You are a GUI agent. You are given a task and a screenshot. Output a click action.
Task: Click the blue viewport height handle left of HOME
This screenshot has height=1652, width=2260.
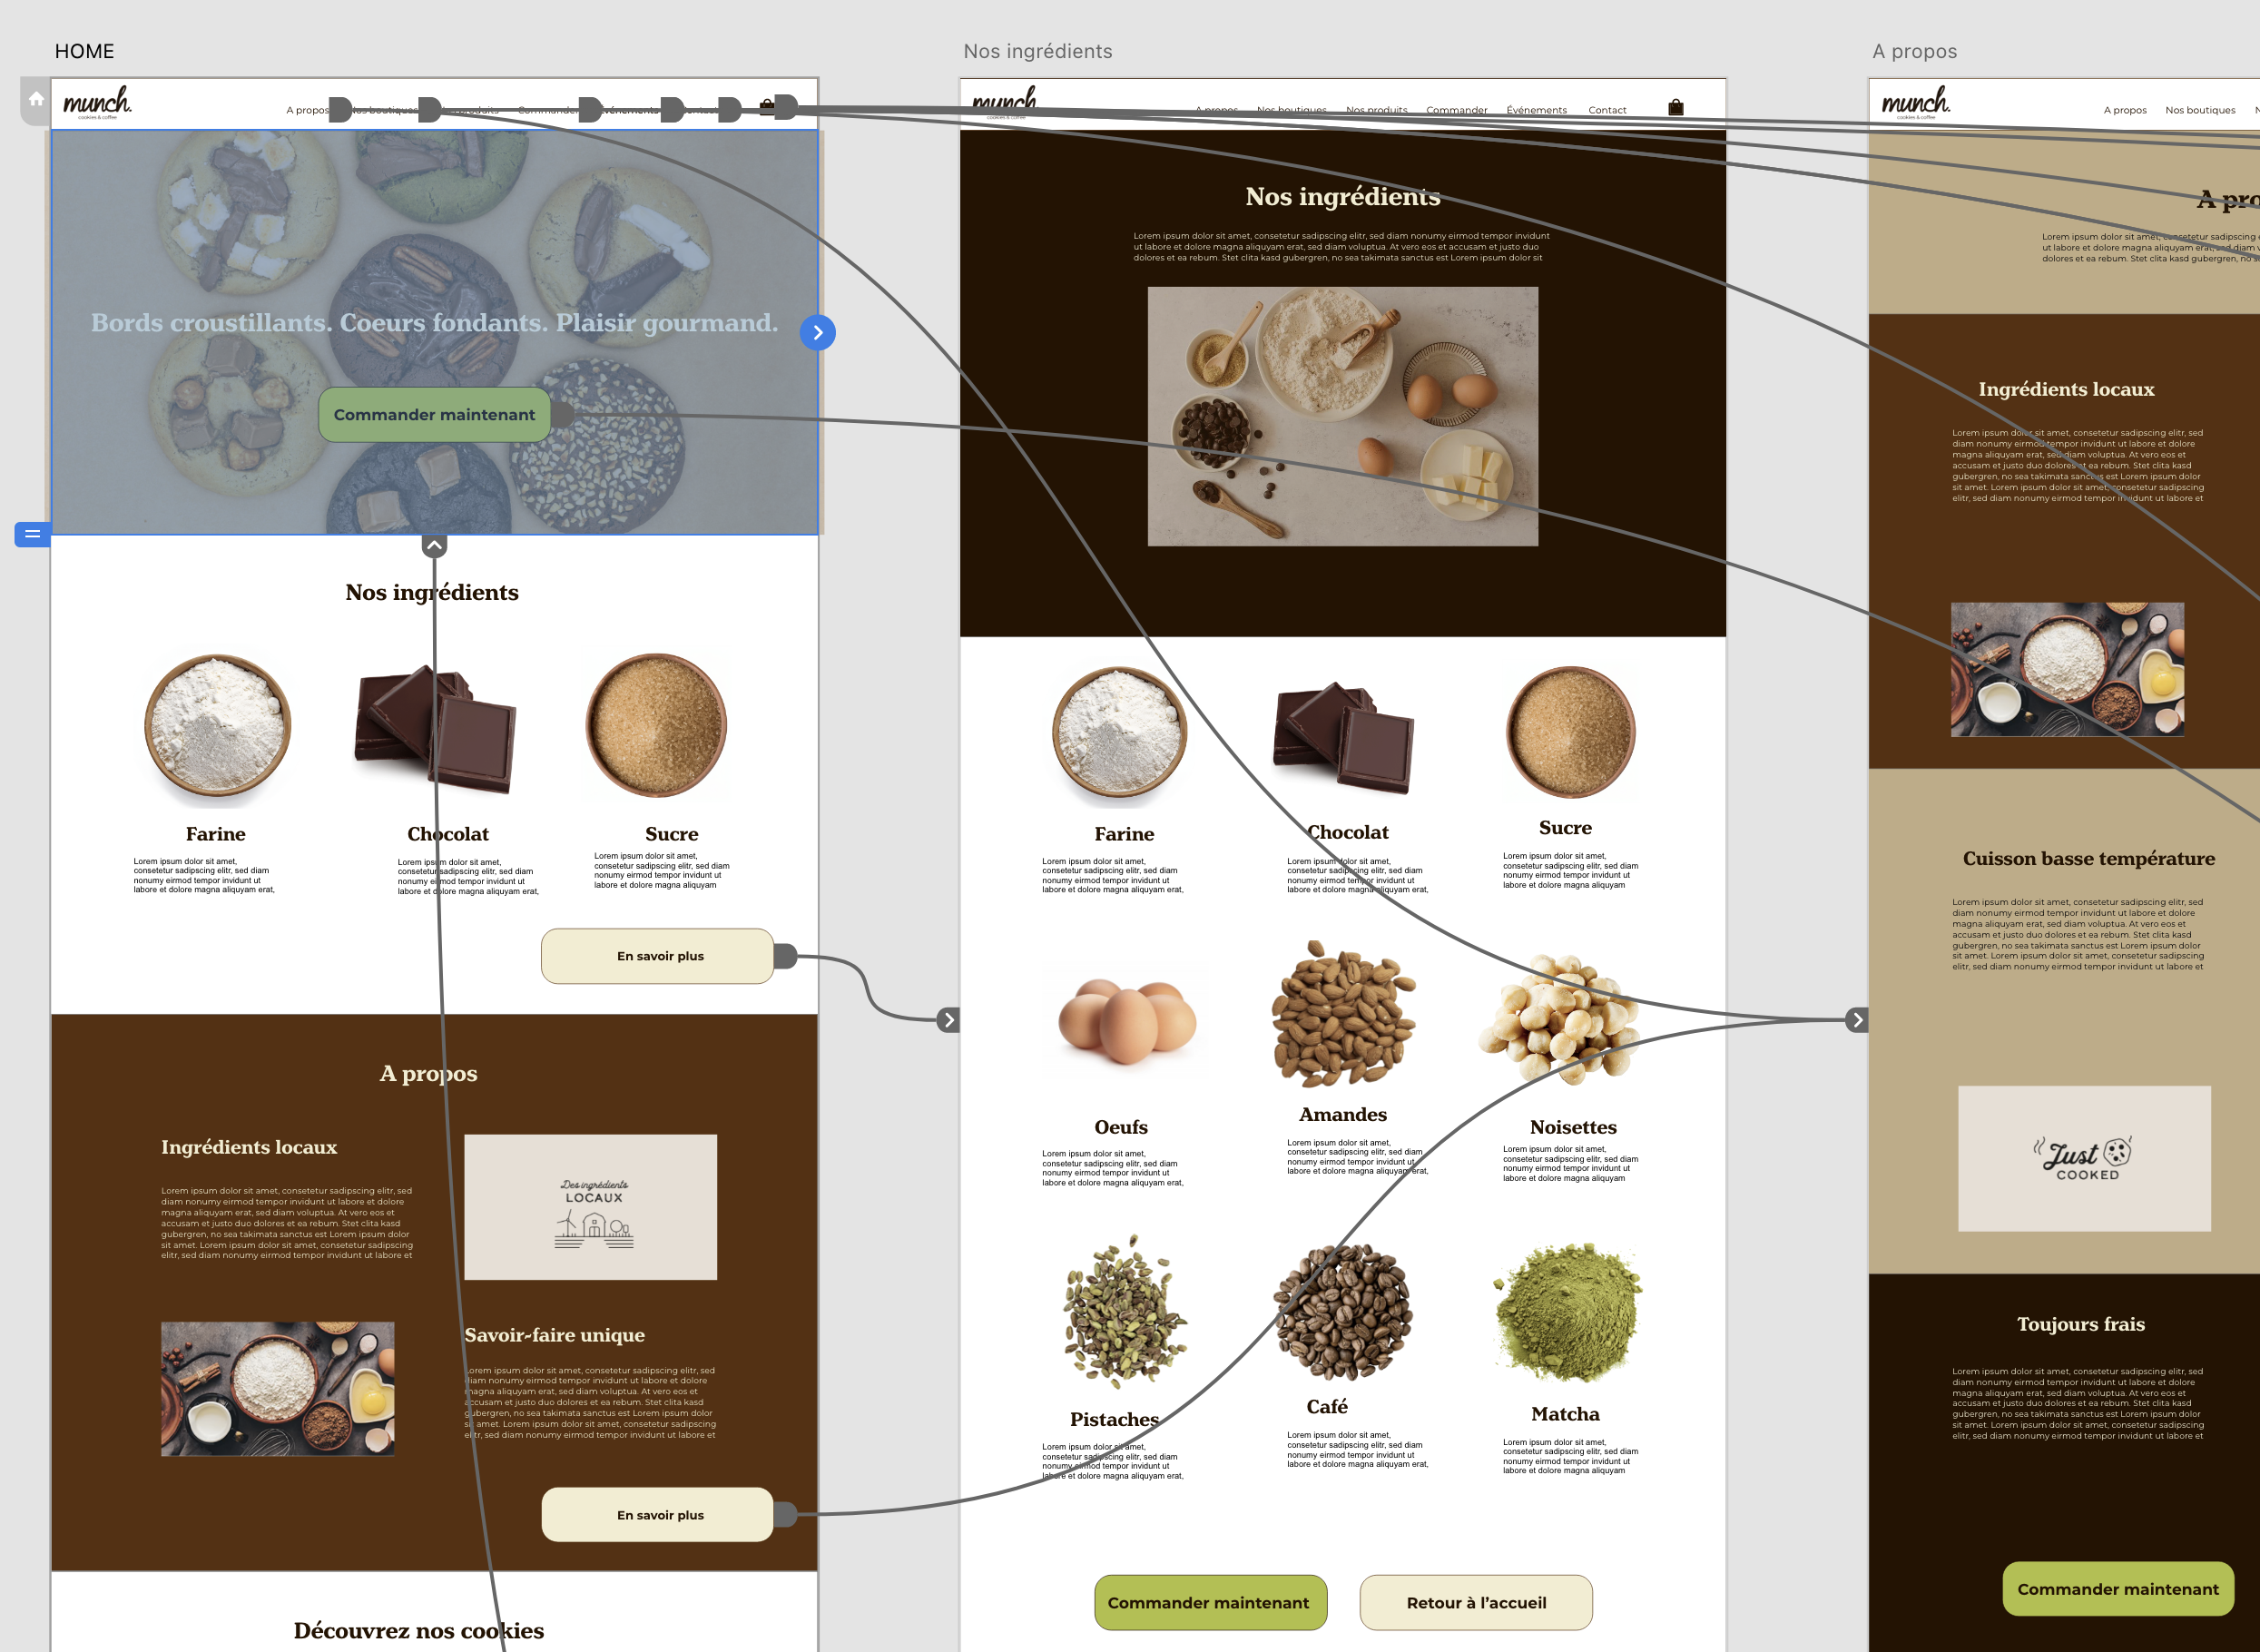[32, 534]
